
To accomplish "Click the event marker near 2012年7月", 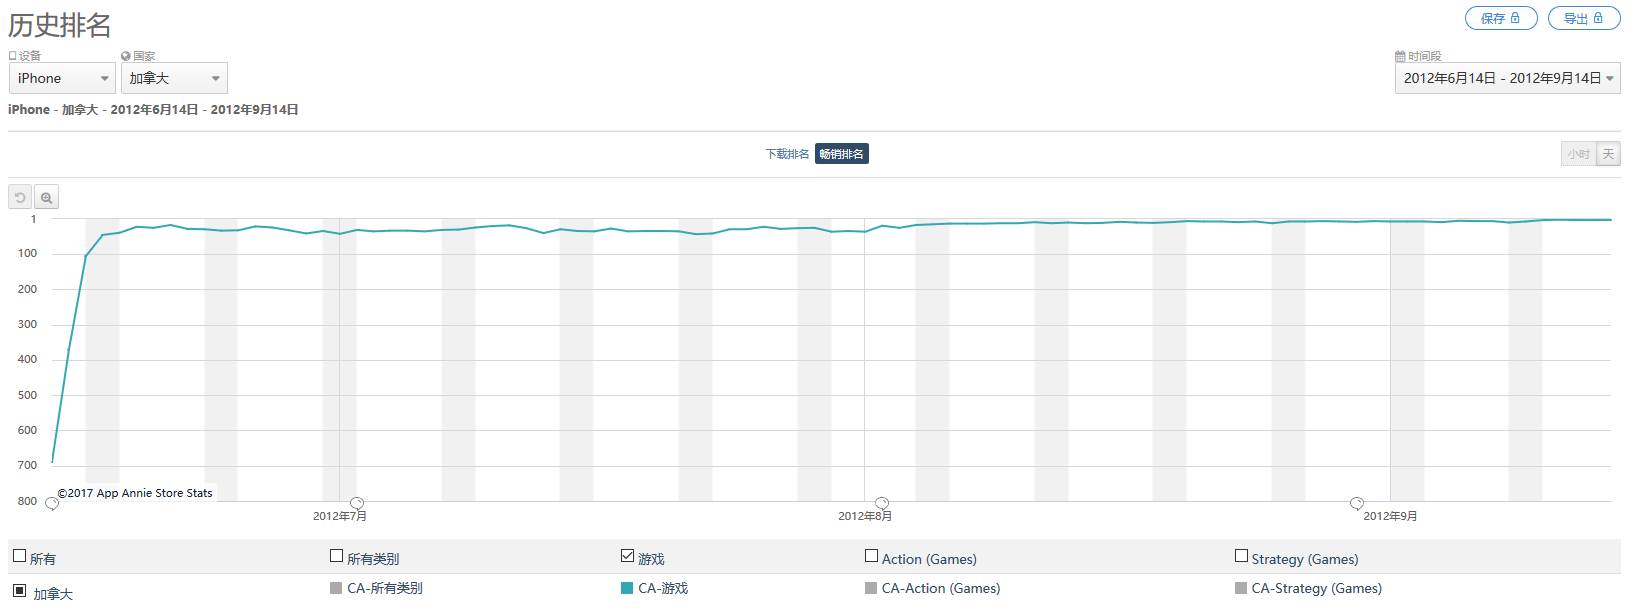I will (357, 503).
